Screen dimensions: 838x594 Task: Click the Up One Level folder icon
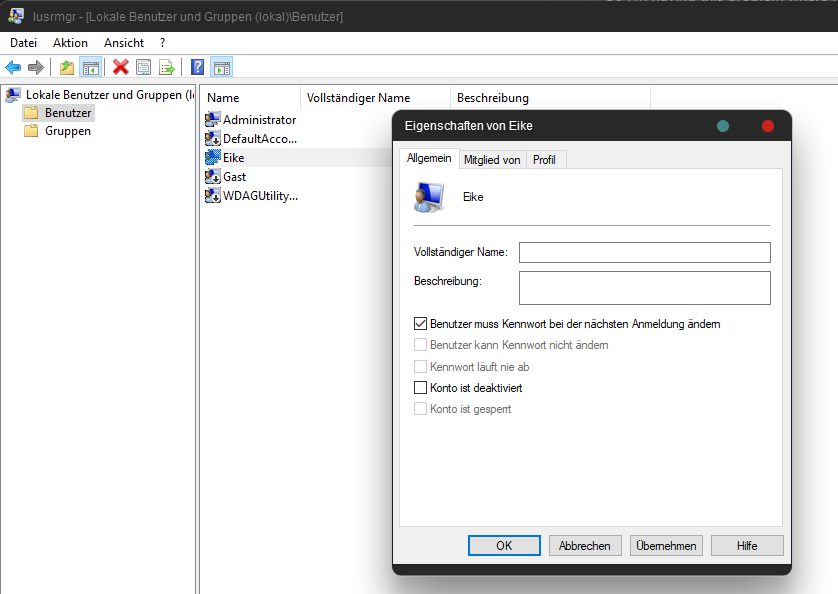point(67,67)
